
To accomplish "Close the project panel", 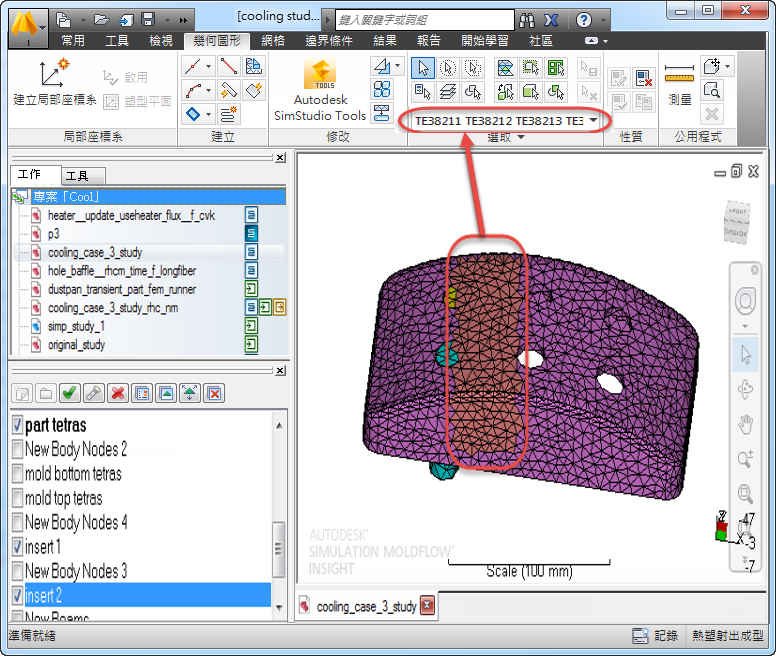I will pos(281,158).
